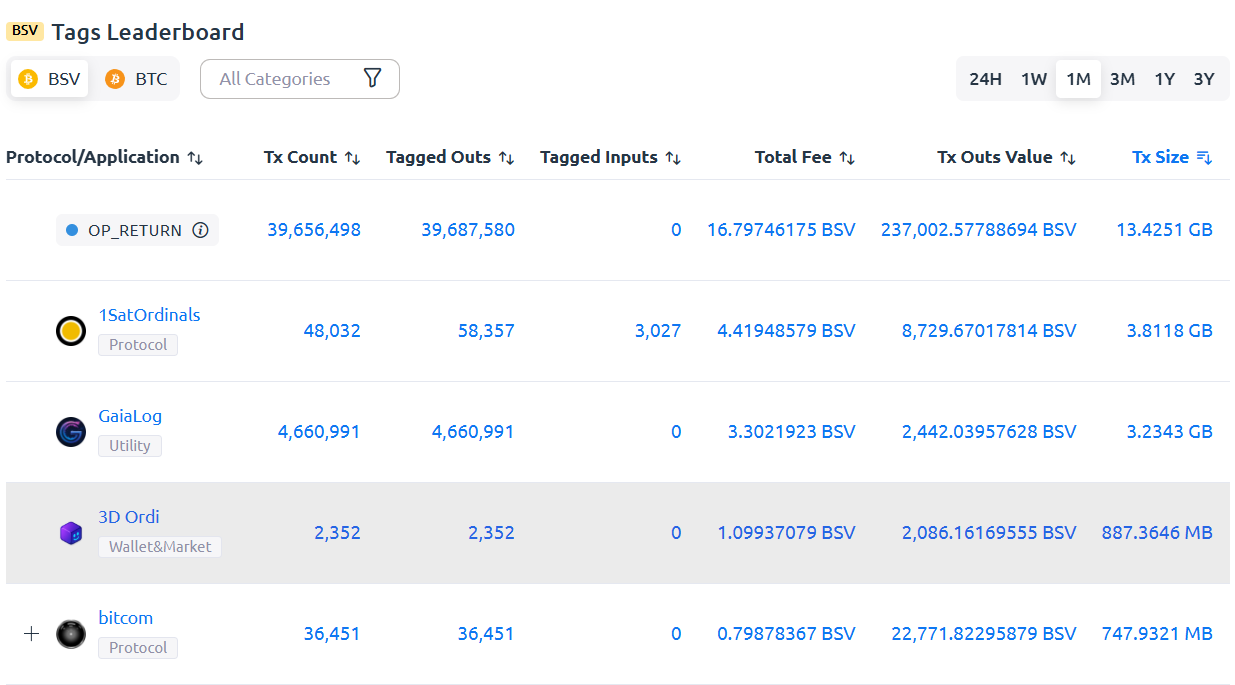Click Tx Size 3.8118 GB
The height and width of the screenshot is (685, 1235).
point(1169,331)
